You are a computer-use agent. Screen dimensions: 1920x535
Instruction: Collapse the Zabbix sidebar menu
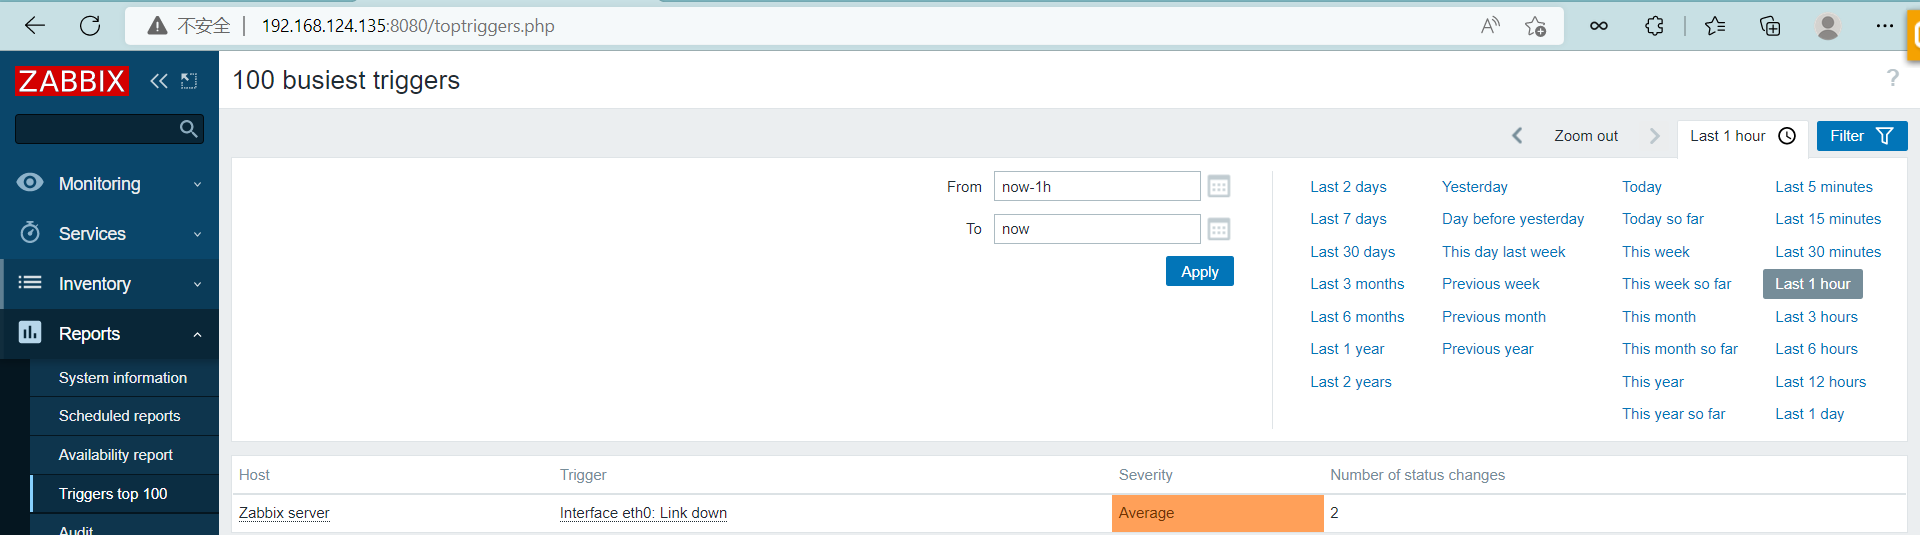click(158, 81)
